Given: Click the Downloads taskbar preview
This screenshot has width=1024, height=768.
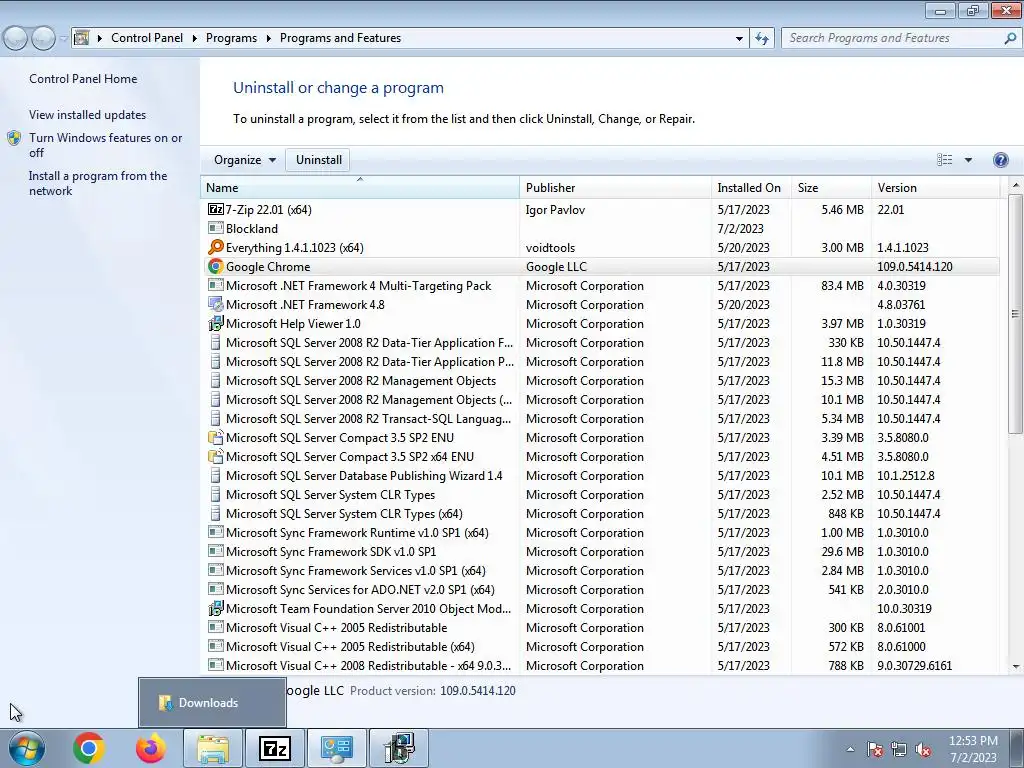Looking at the screenshot, I should tap(212, 703).
